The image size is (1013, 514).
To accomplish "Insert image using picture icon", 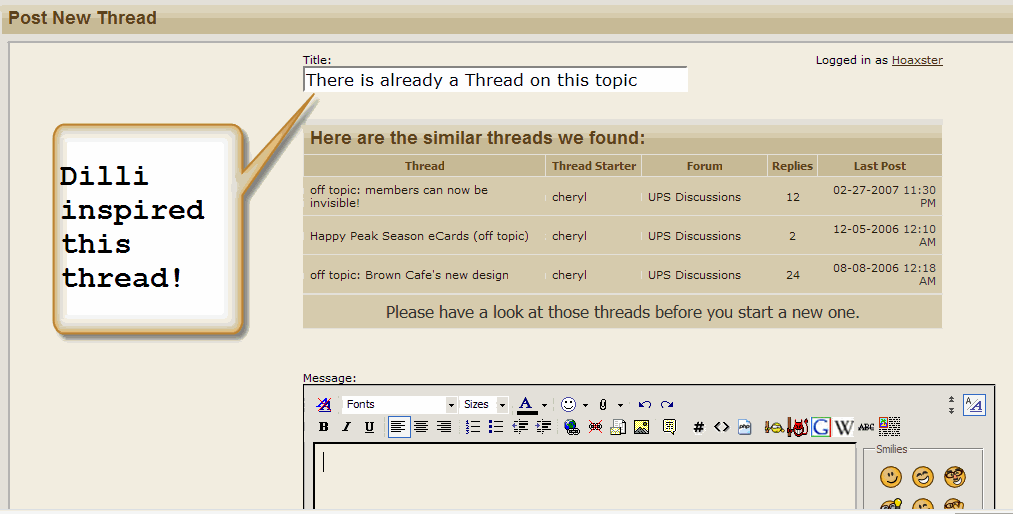I will (642, 427).
